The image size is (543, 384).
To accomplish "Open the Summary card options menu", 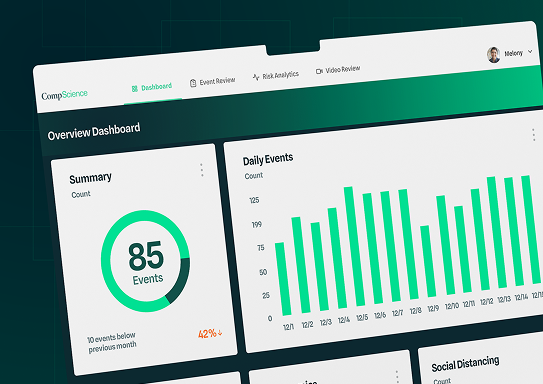I will tap(202, 170).
